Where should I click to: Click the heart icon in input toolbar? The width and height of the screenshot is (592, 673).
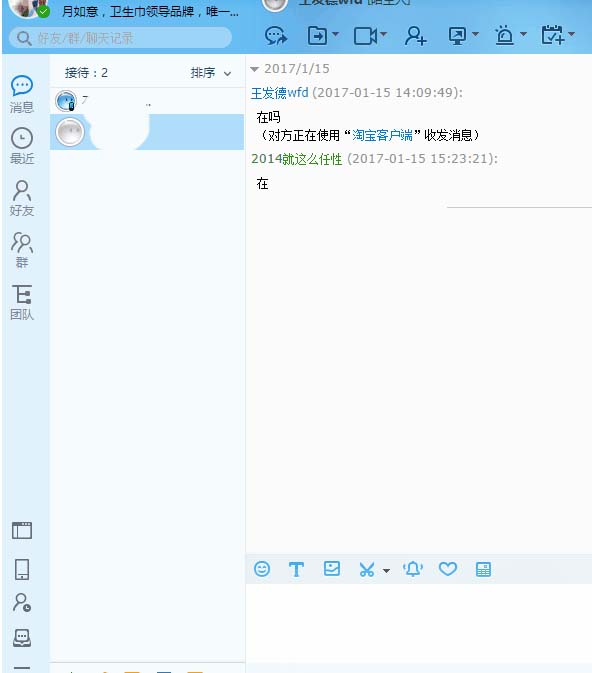[448, 569]
